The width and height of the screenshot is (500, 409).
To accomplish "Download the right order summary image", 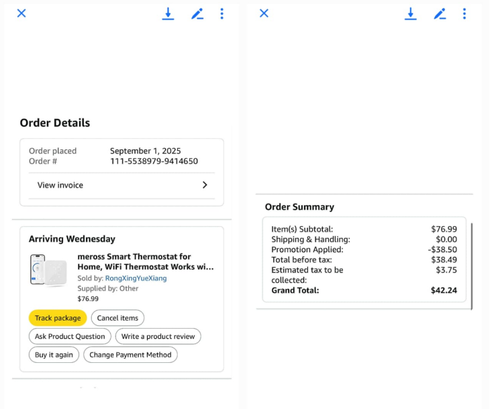I will click(411, 14).
